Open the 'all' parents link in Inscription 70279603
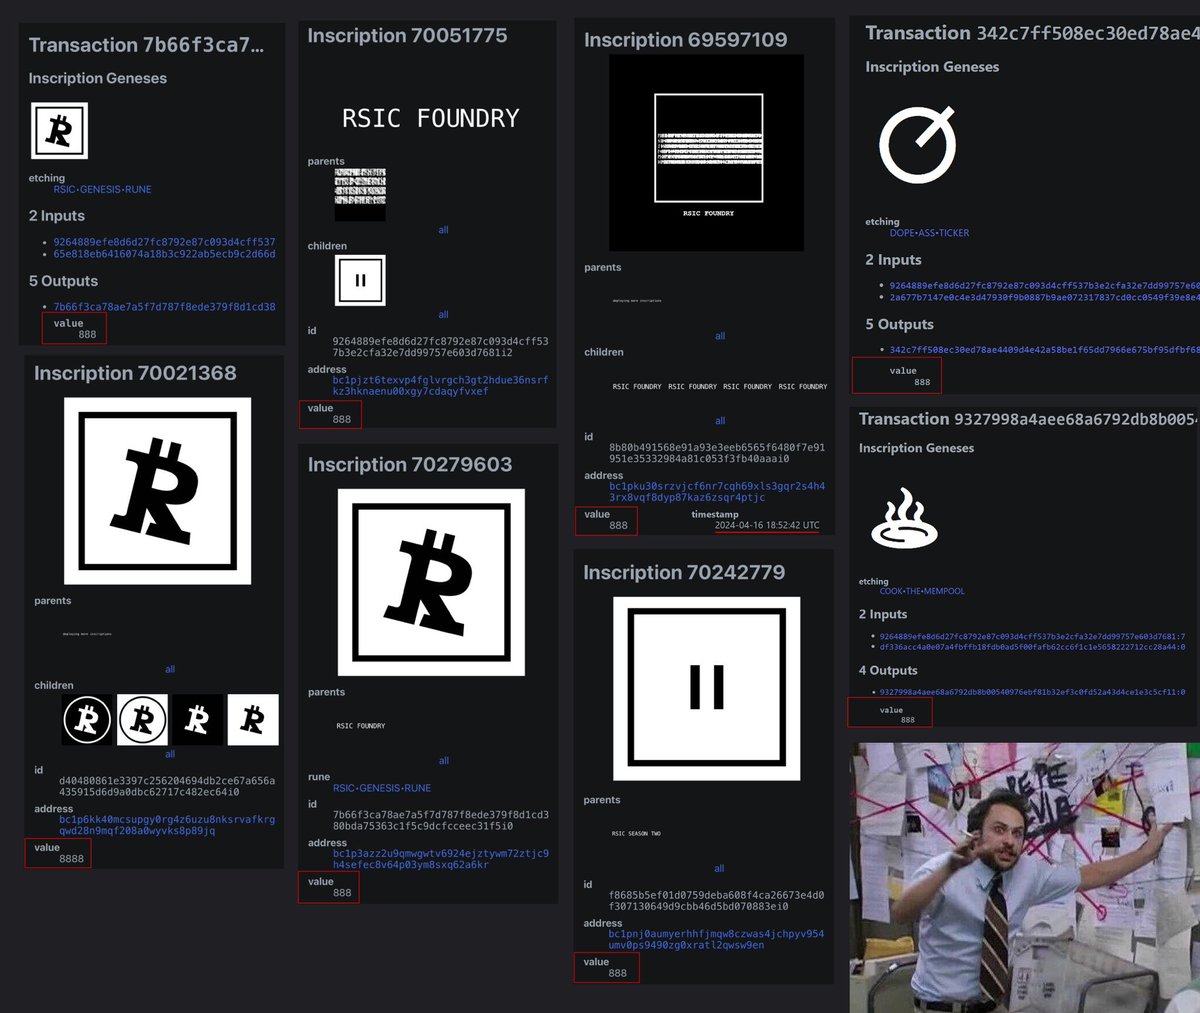The width and height of the screenshot is (1200, 1013). point(444,760)
